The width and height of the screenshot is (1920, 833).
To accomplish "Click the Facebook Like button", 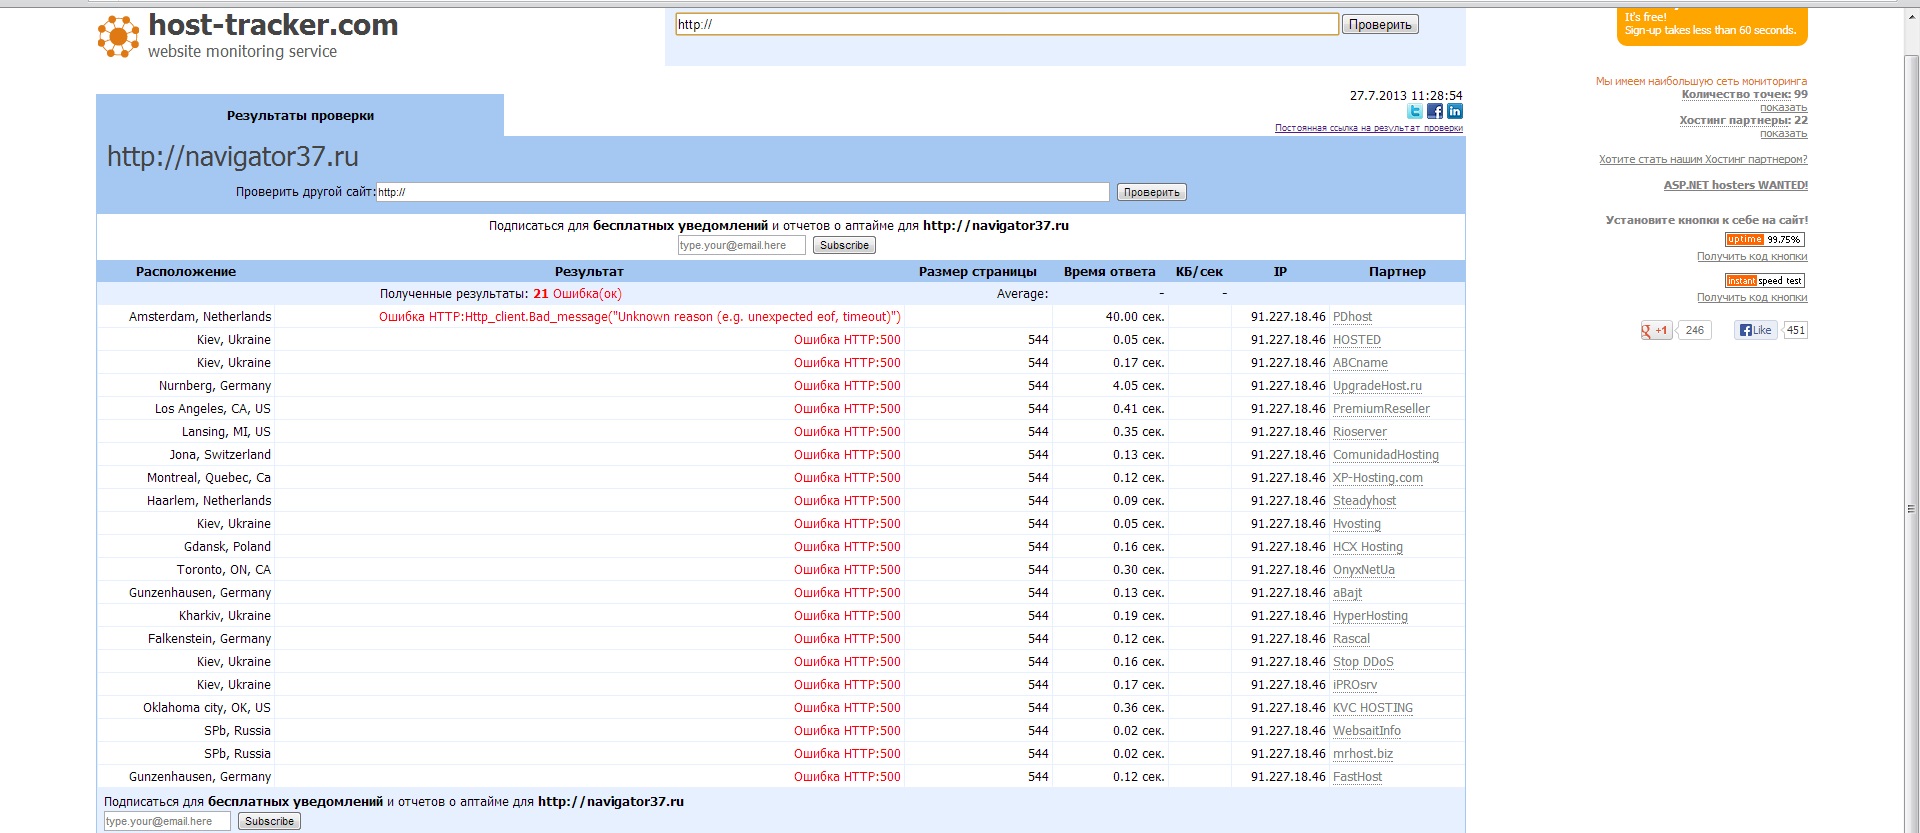I will [x=1755, y=330].
